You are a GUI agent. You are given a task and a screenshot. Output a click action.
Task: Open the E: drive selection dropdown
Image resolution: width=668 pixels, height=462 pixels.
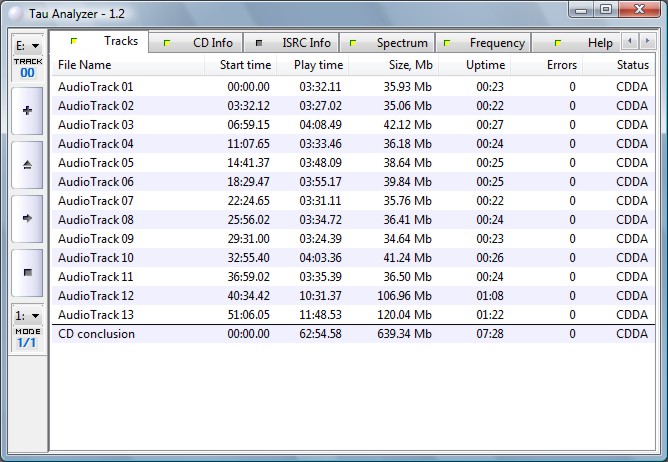(26, 45)
